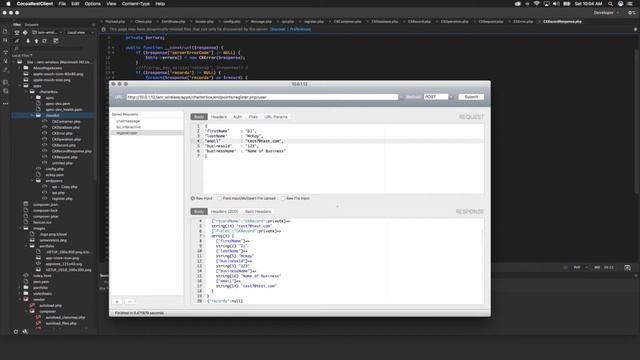
Task: Click the Dreamweaver status bar icon at far right
Action: pos(627,267)
